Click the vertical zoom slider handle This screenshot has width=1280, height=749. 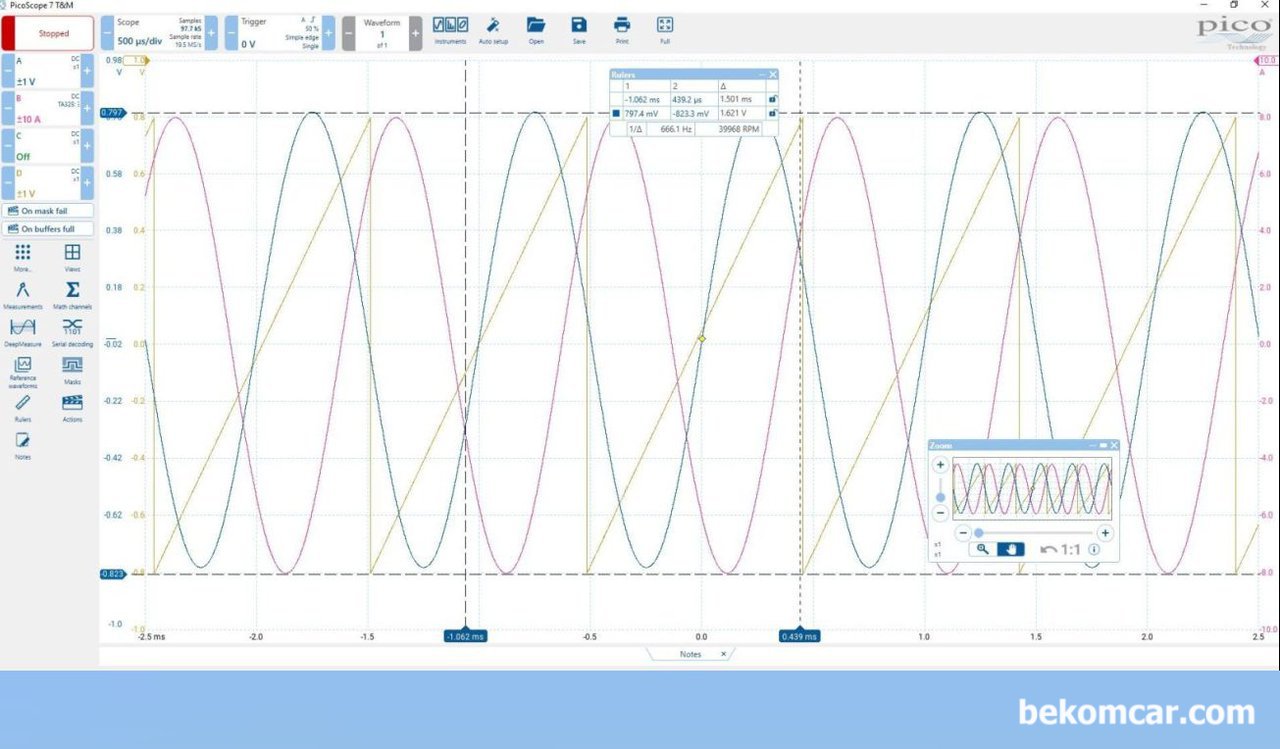pyautogui.click(x=940, y=497)
